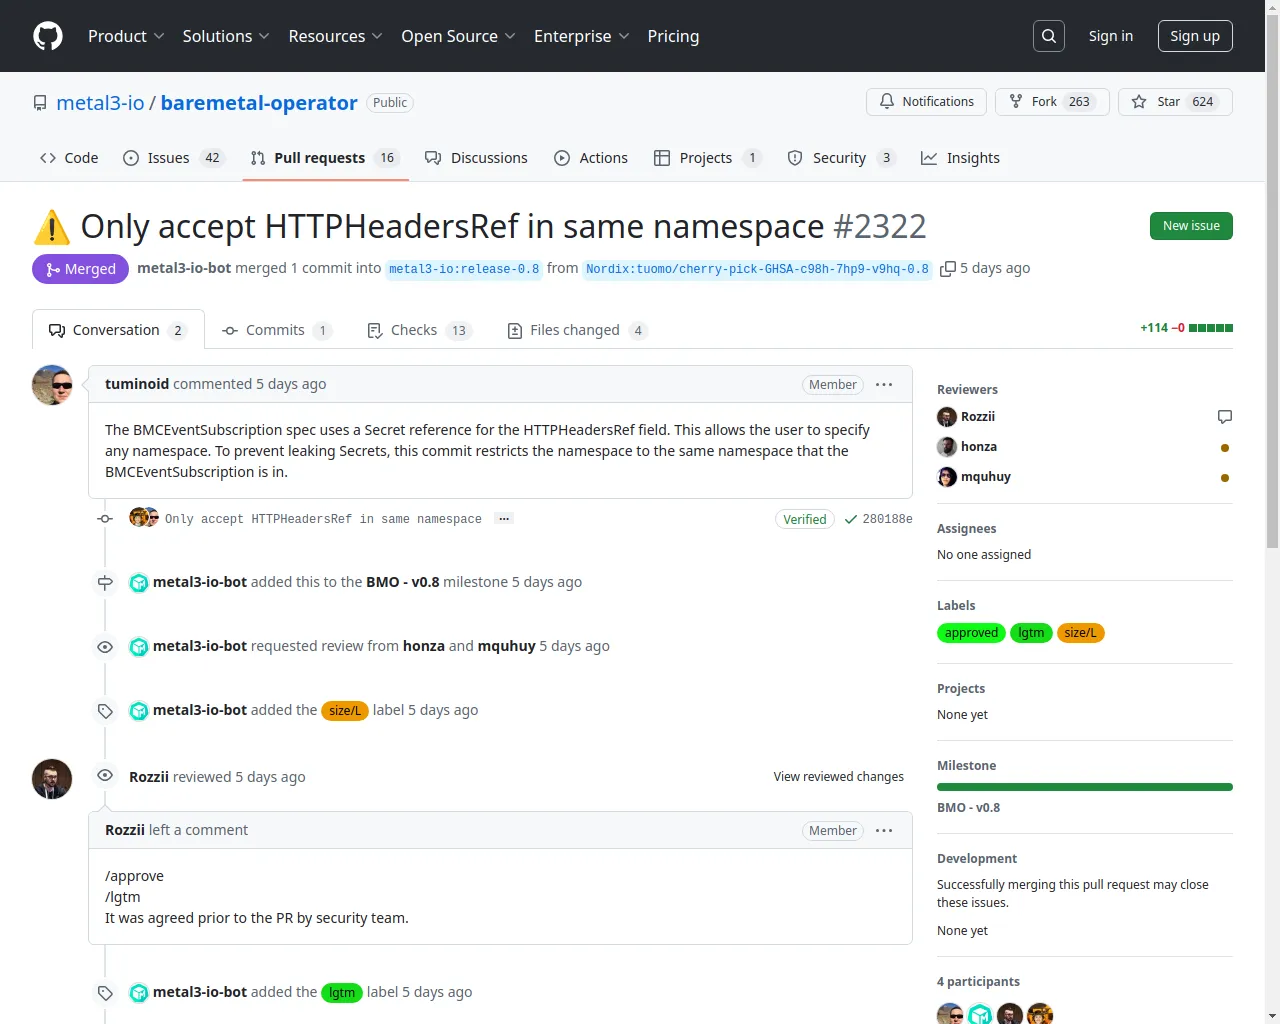The width and height of the screenshot is (1280, 1024).
Task: Click View reviewed changes link
Action: coord(838,777)
